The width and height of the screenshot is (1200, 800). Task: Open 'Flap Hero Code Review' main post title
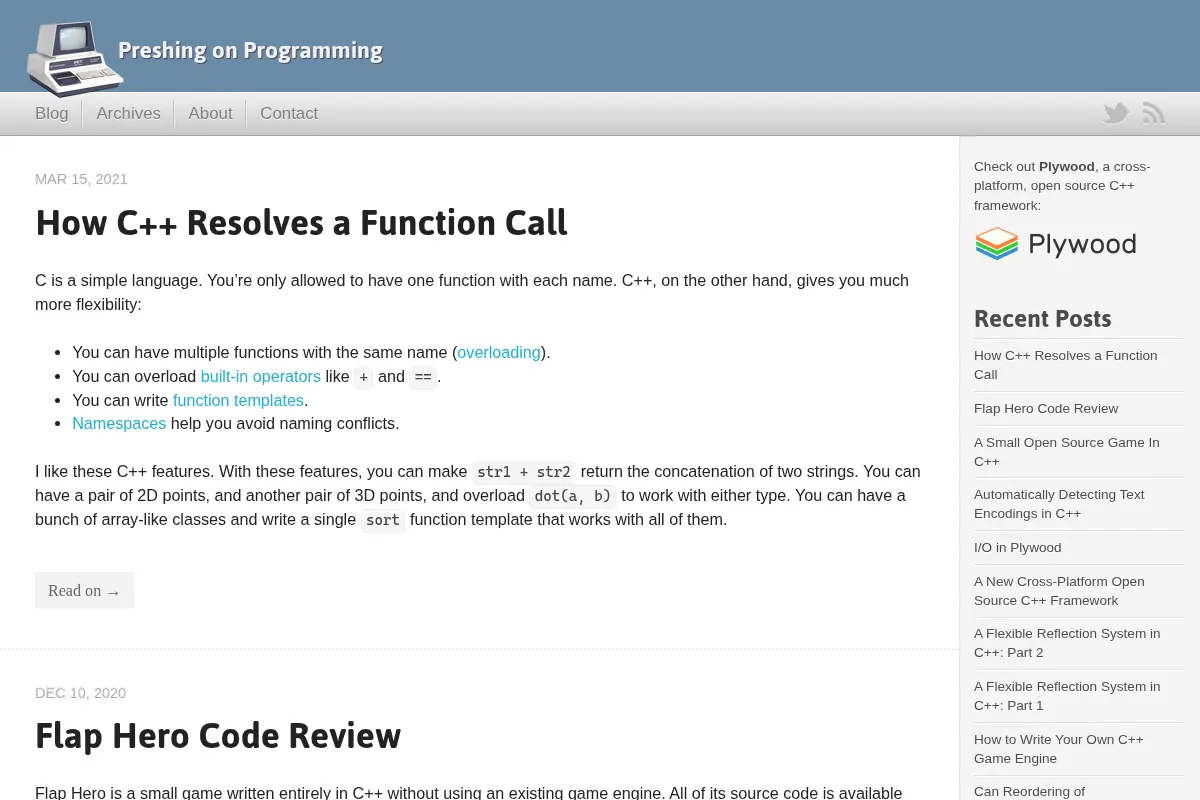[218, 735]
